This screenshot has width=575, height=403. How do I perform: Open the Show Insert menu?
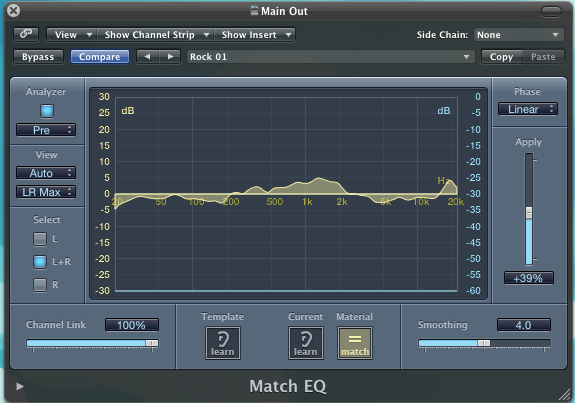pyautogui.click(x=254, y=35)
